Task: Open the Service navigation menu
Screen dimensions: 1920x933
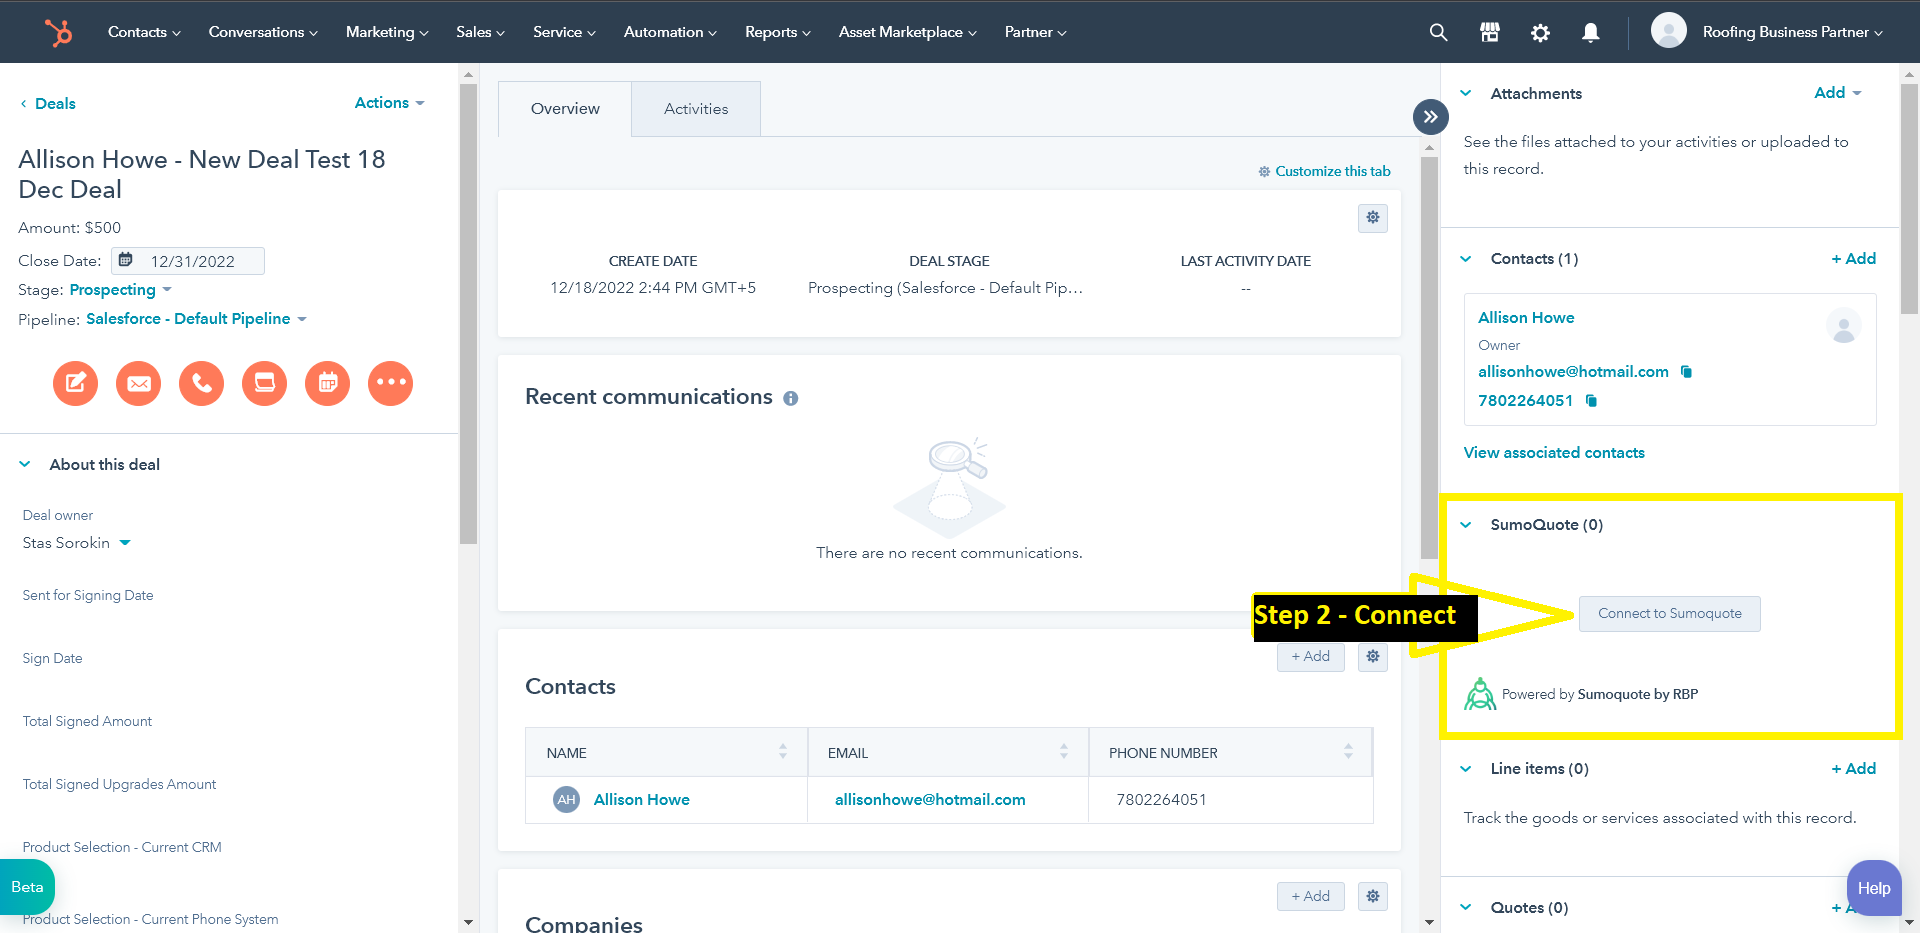Action: tap(564, 32)
